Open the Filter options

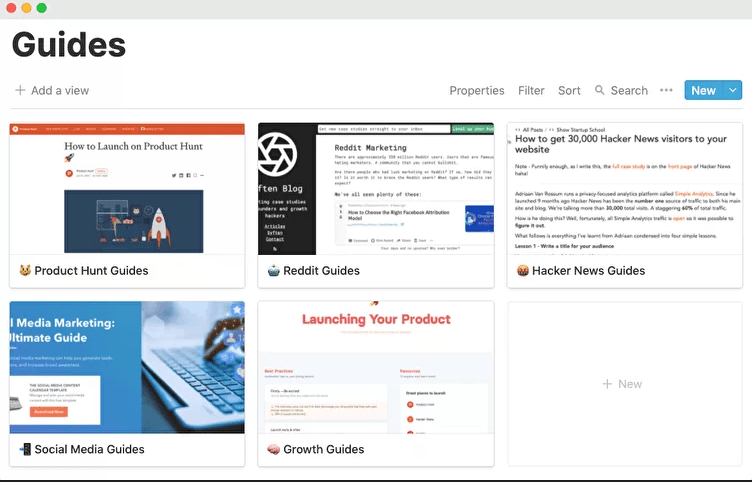point(531,90)
